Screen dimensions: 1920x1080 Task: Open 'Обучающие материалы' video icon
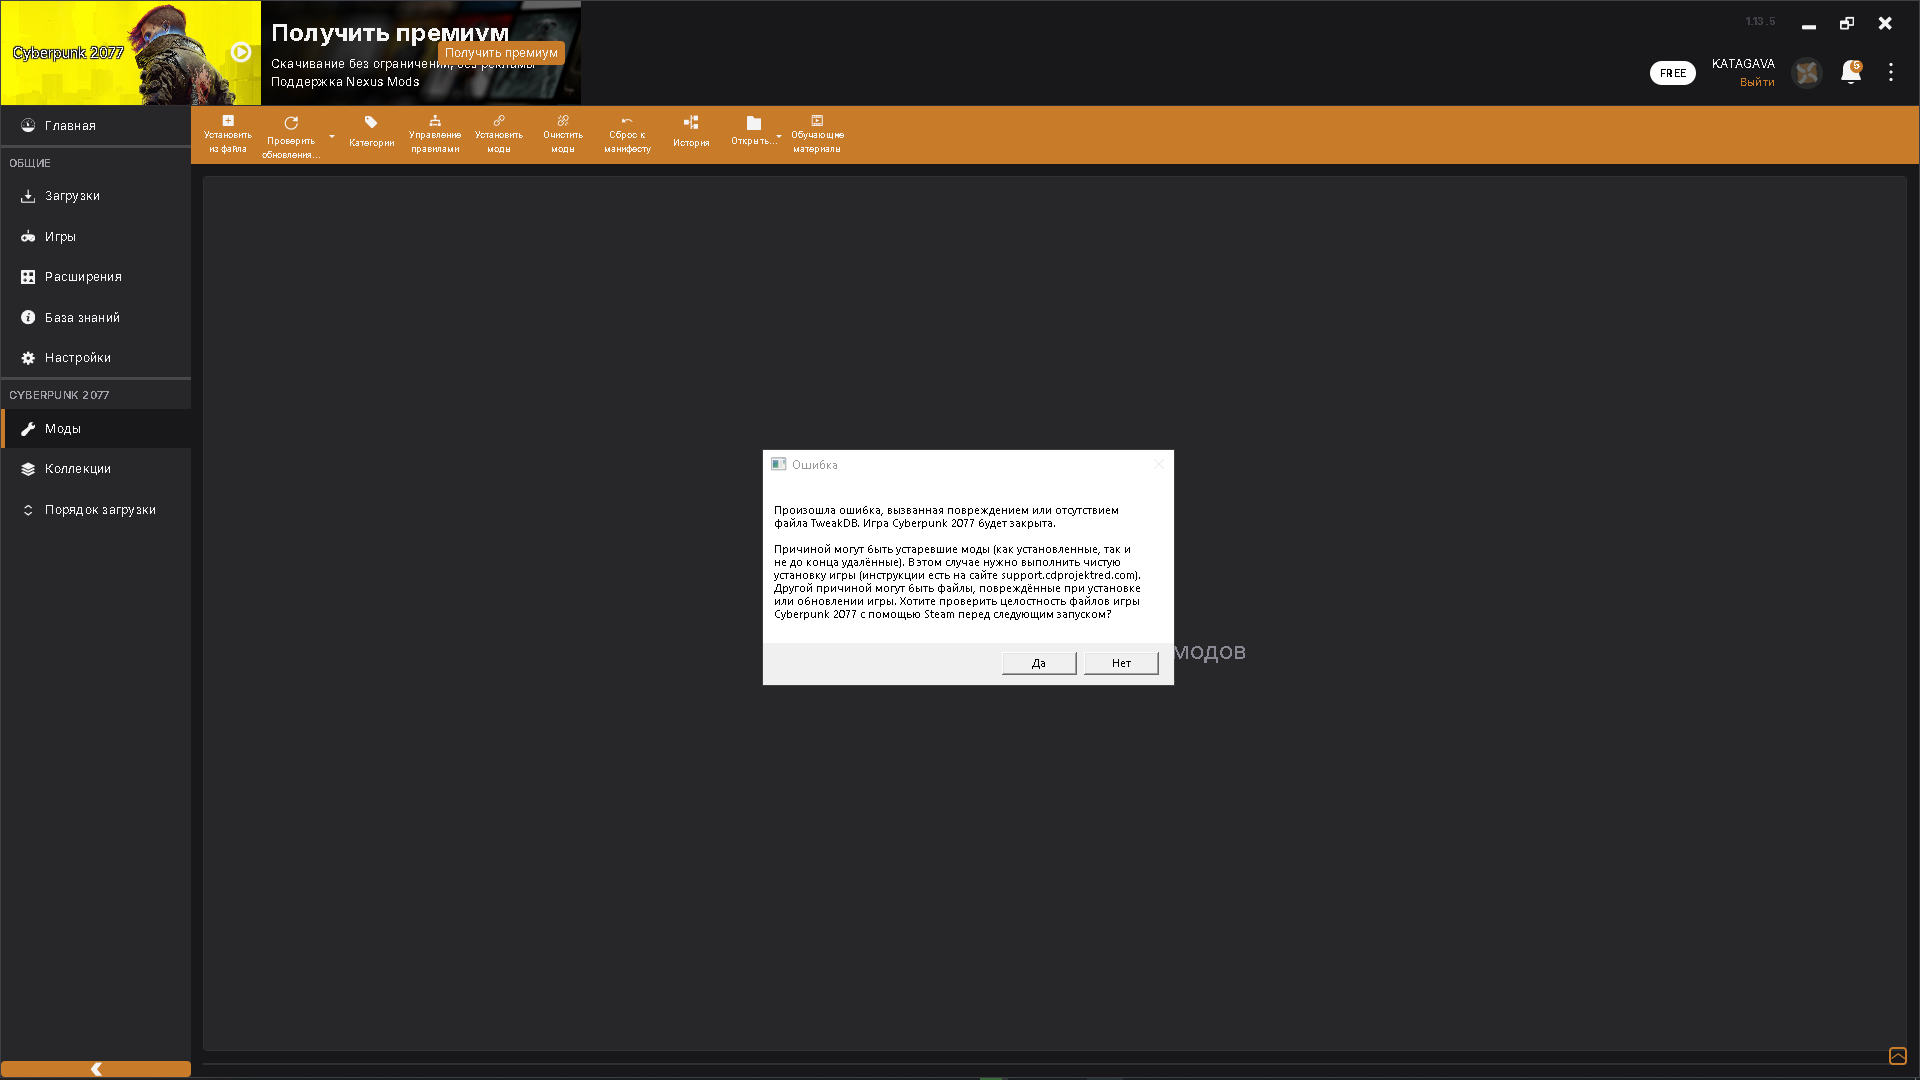[817, 121]
